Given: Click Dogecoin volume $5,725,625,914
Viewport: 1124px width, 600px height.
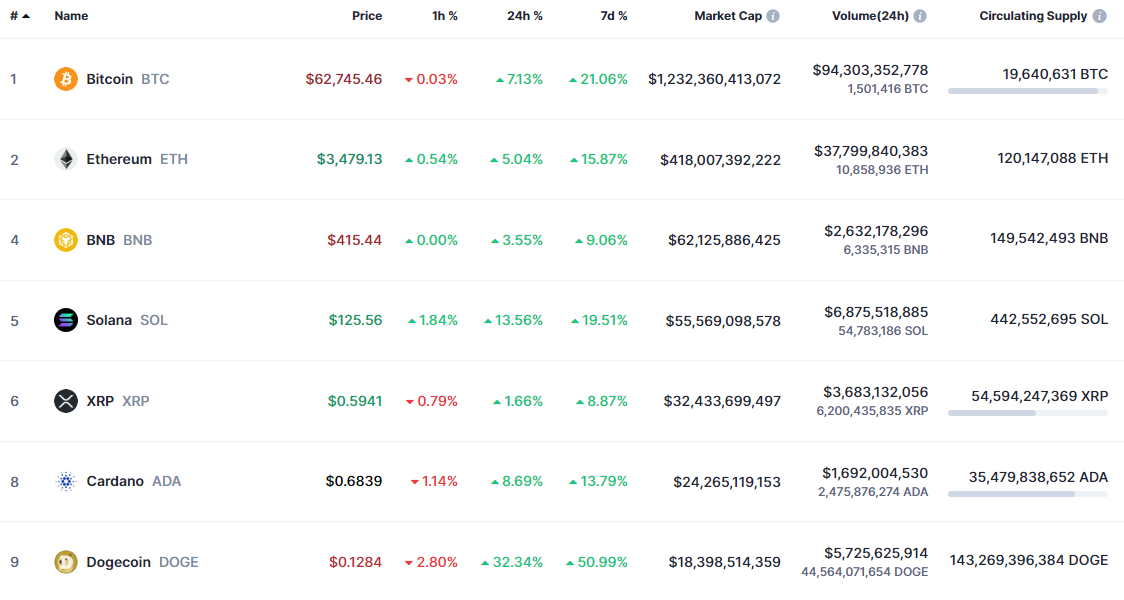Looking at the screenshot, I should 876,553.
